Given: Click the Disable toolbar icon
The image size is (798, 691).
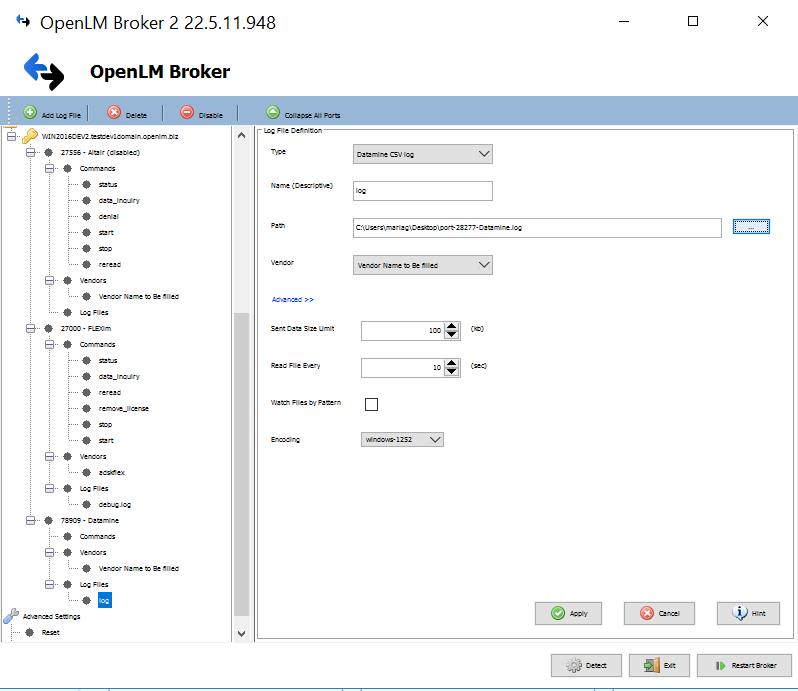Looking at the screenshot, I should (186, 114).
